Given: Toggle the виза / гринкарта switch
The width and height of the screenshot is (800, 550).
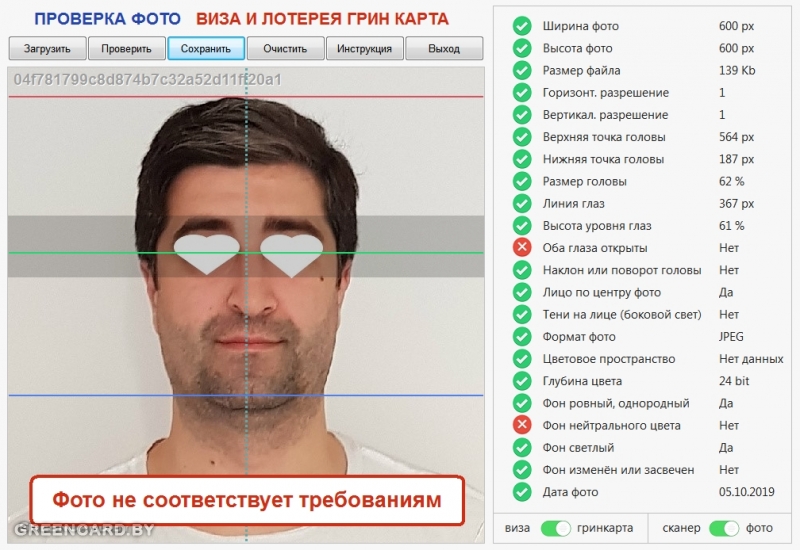Looking at the screenshot, I should [555, 528].
